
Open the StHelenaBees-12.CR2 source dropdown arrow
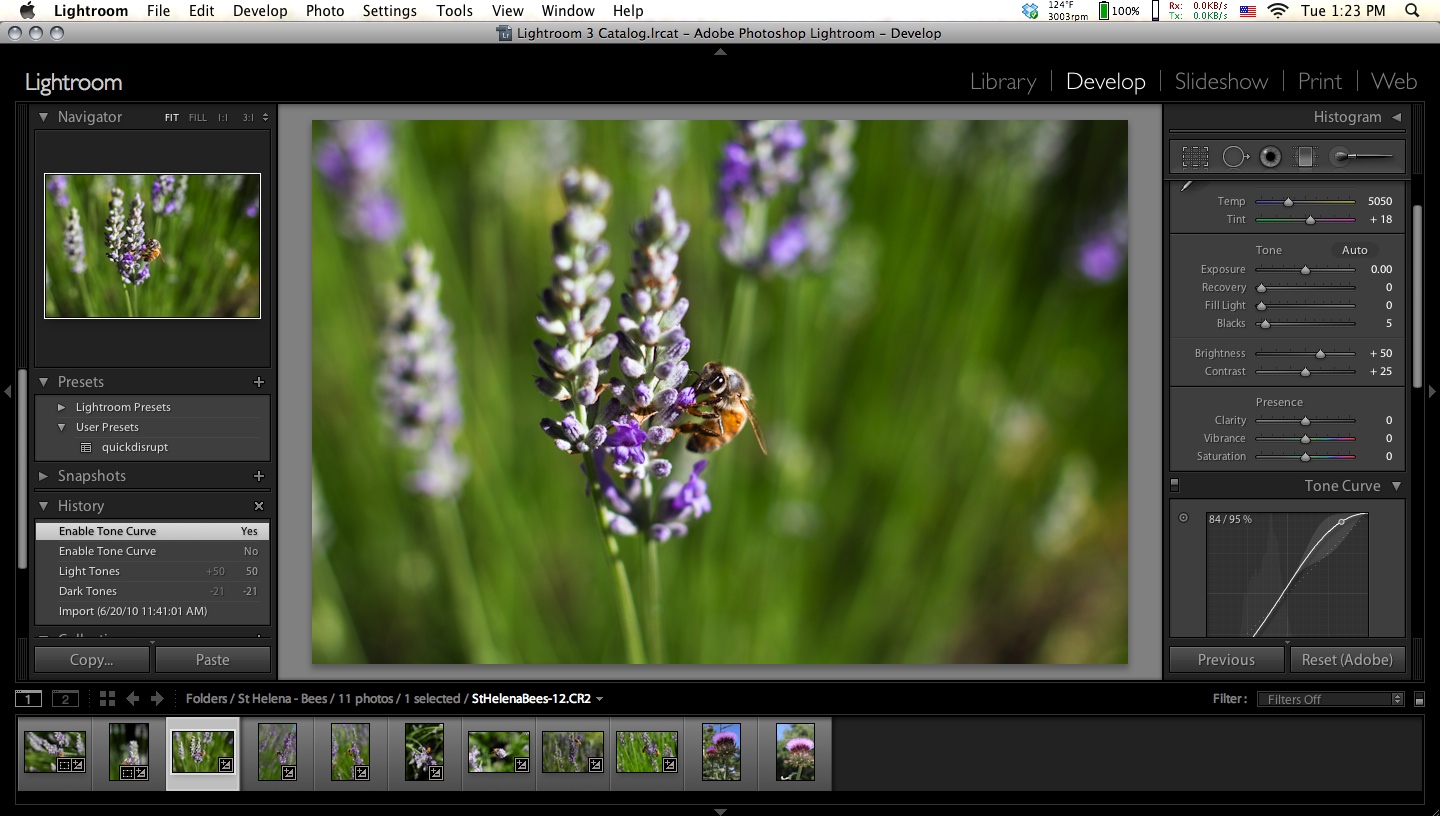600,699
